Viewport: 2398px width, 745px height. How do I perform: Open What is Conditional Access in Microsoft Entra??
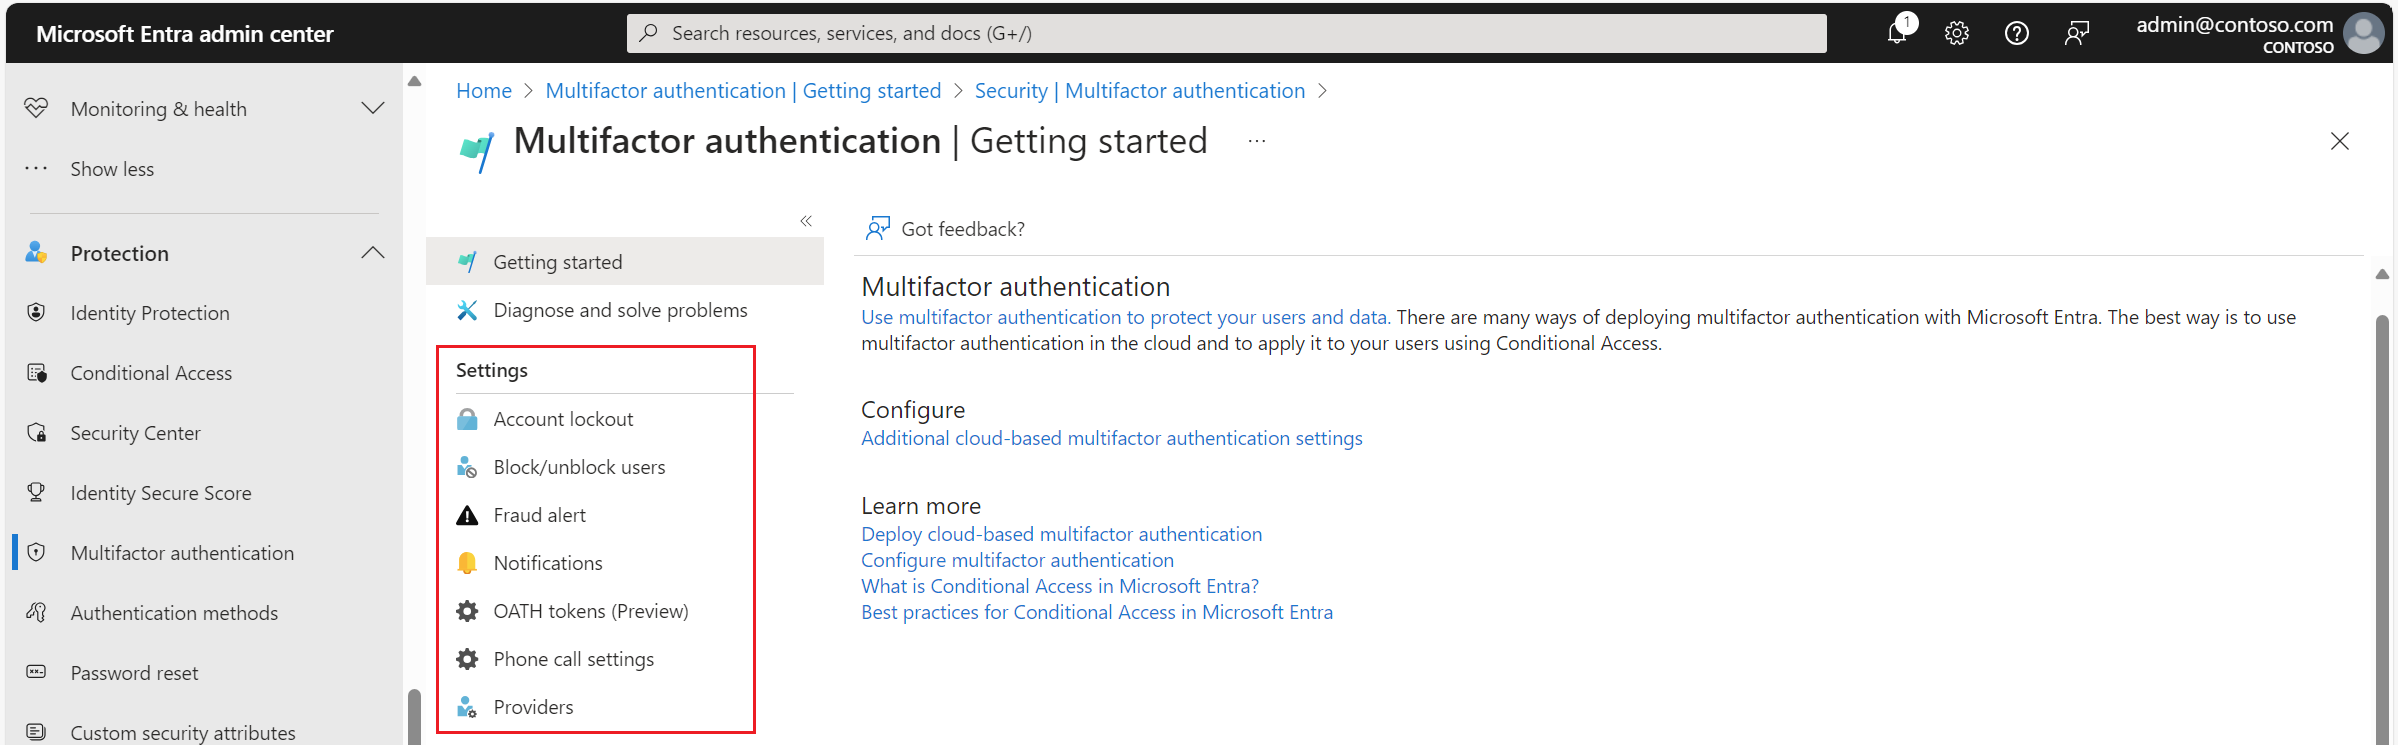1060,586
